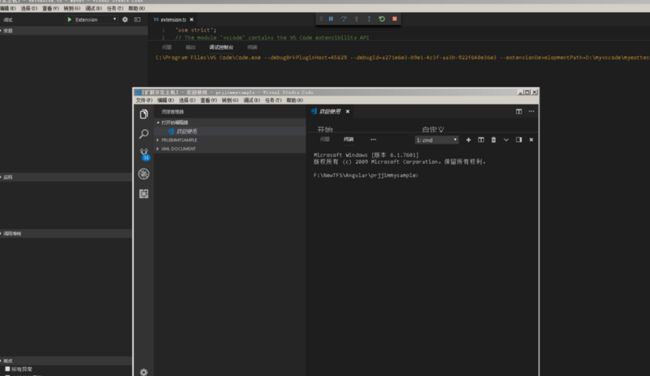Kill terminal using trash icon
Viewport: 650px width, 376px height.
(x=493, y=140)
